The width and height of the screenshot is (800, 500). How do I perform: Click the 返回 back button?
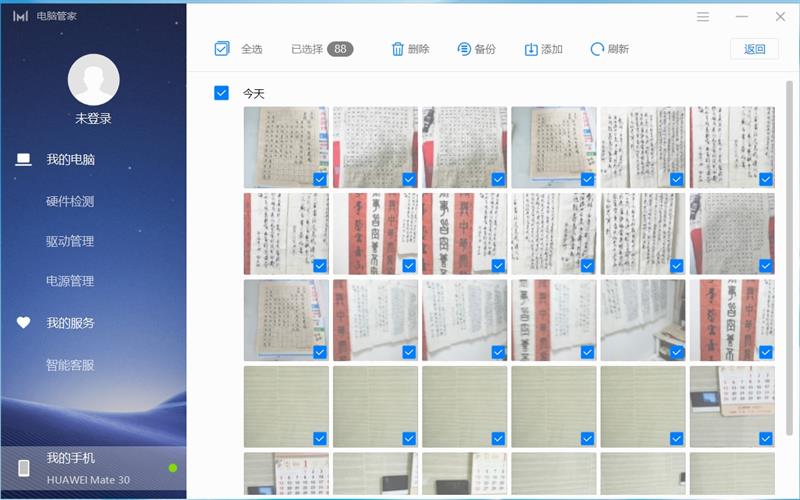pos(754,49)
